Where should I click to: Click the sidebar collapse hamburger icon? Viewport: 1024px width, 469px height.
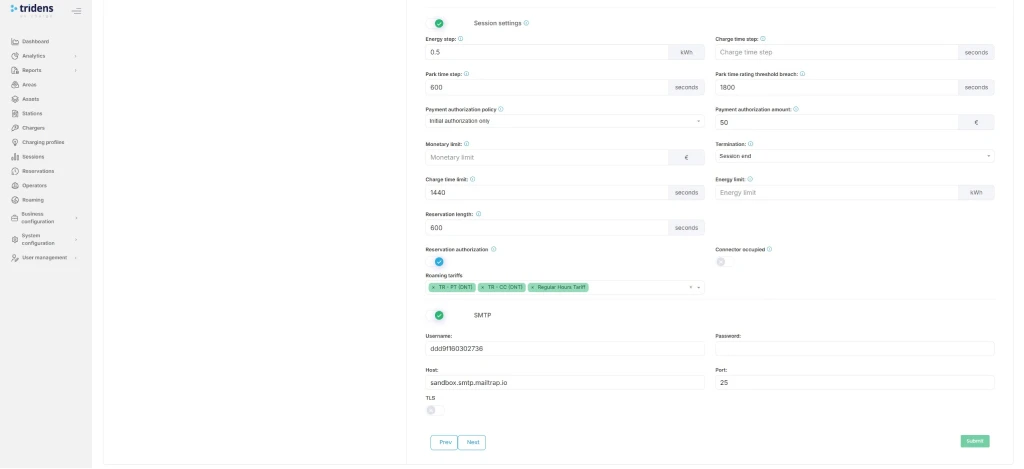click(x=76, y=11)
